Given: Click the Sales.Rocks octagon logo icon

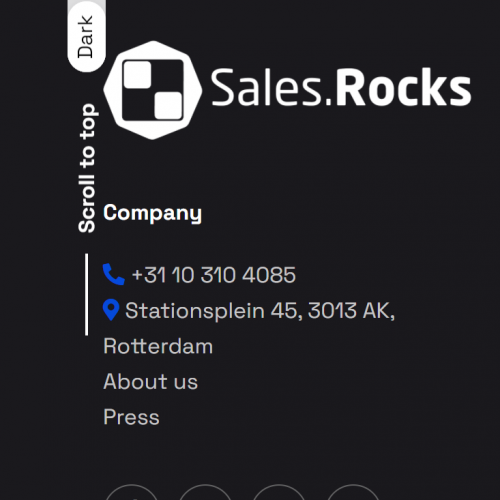Looking at the screenshot, I should [153, 90].
